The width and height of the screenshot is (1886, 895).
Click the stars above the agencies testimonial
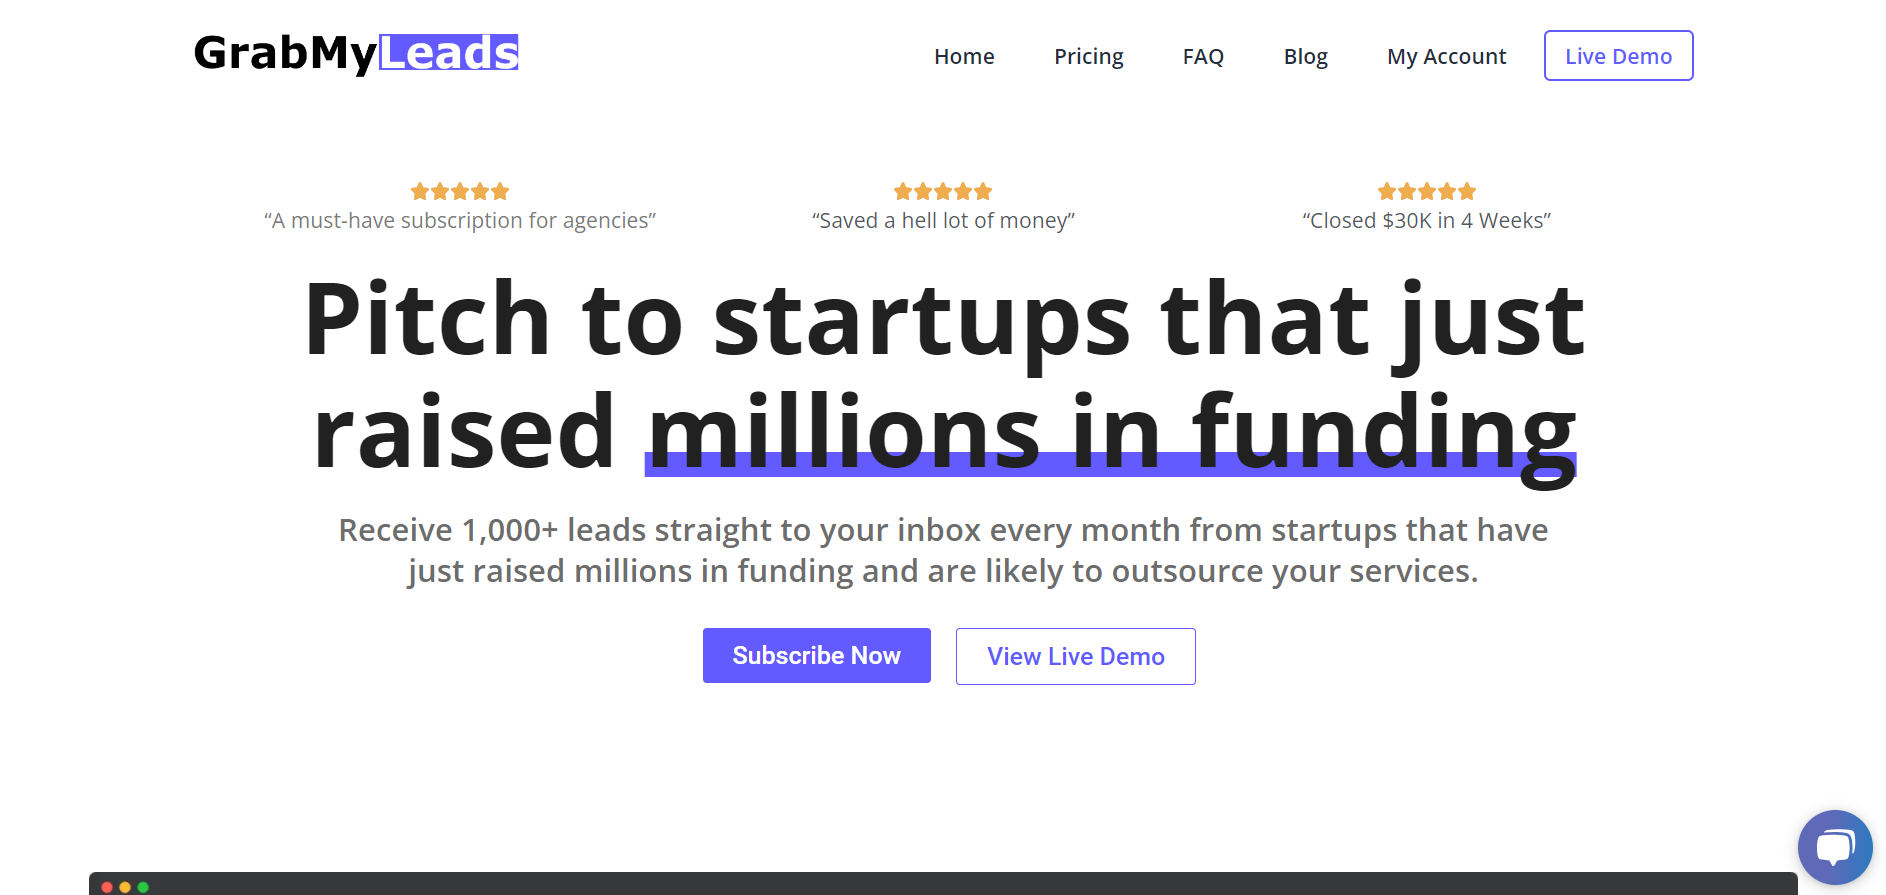pos(460,191)
